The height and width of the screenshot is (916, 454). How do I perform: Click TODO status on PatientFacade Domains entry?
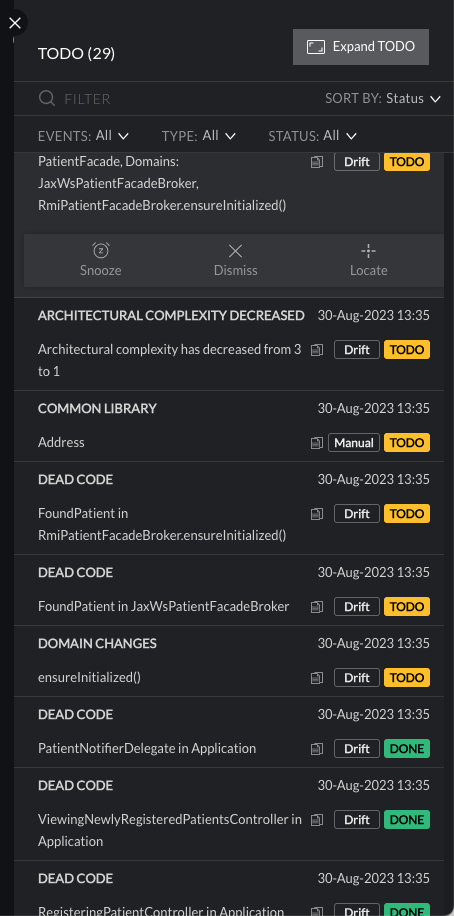(407, 162)
